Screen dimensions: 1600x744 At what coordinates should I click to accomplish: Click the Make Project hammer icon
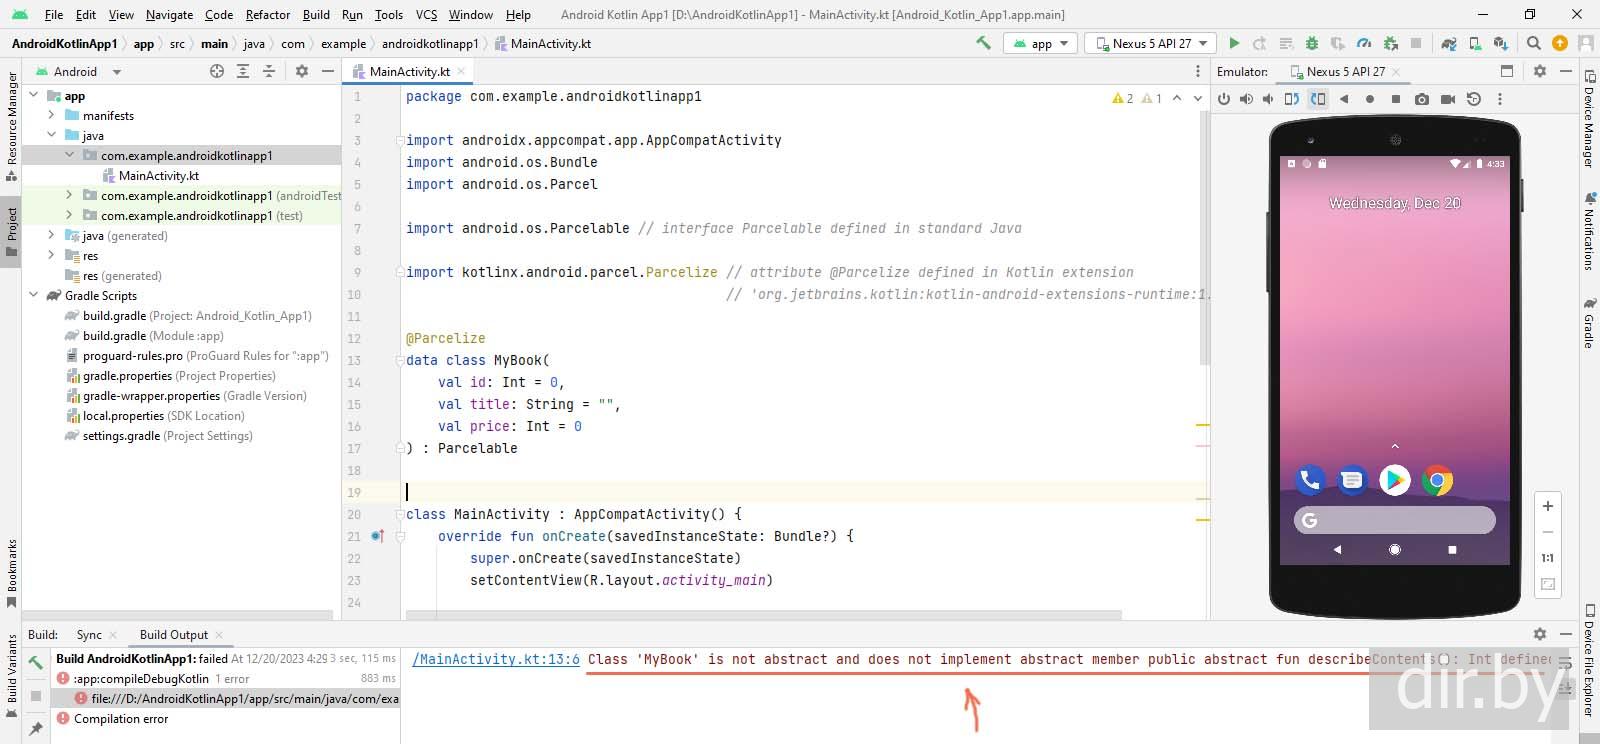point(983,43)
